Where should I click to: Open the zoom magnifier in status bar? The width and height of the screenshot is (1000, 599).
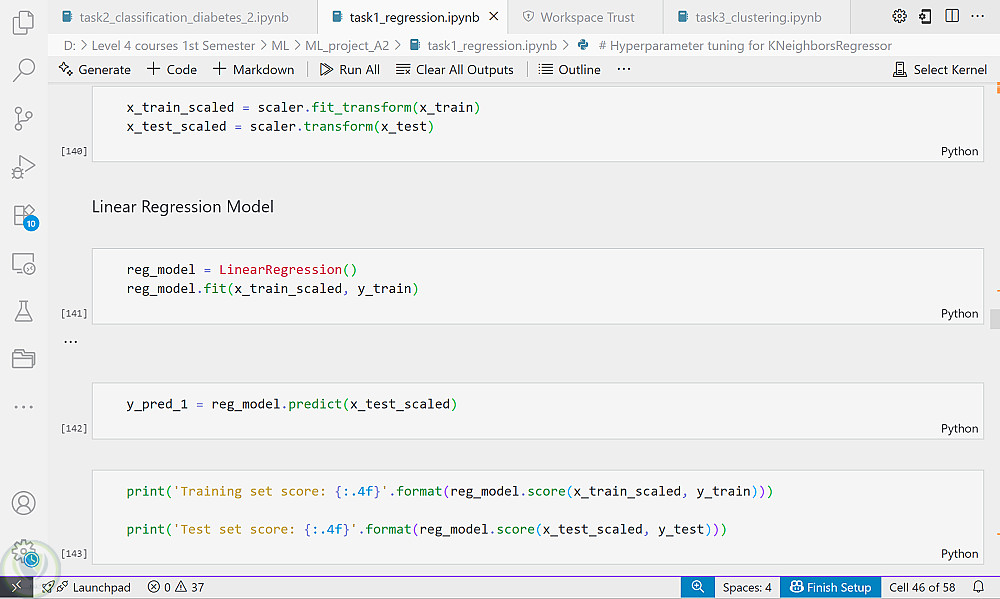pos(698,587)
